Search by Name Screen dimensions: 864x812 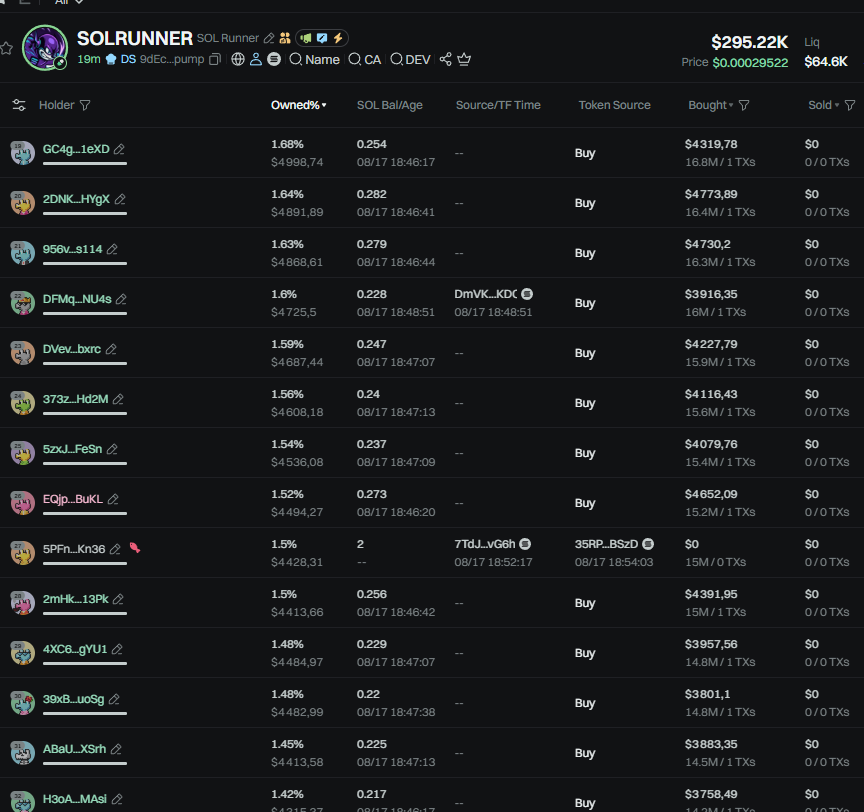(315, 59)
